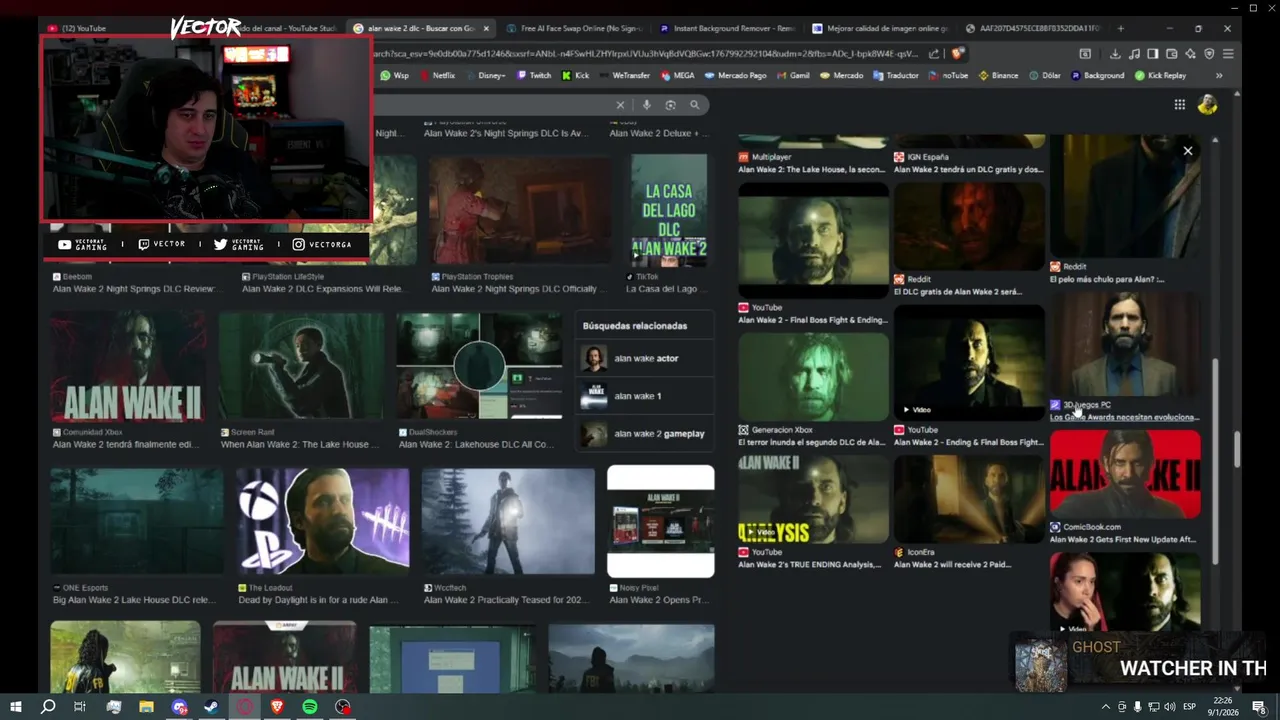Open the WeTransfer bookmark
Image resolution: width=1280 pixels, height=720 pixels.
click(623, 75)
